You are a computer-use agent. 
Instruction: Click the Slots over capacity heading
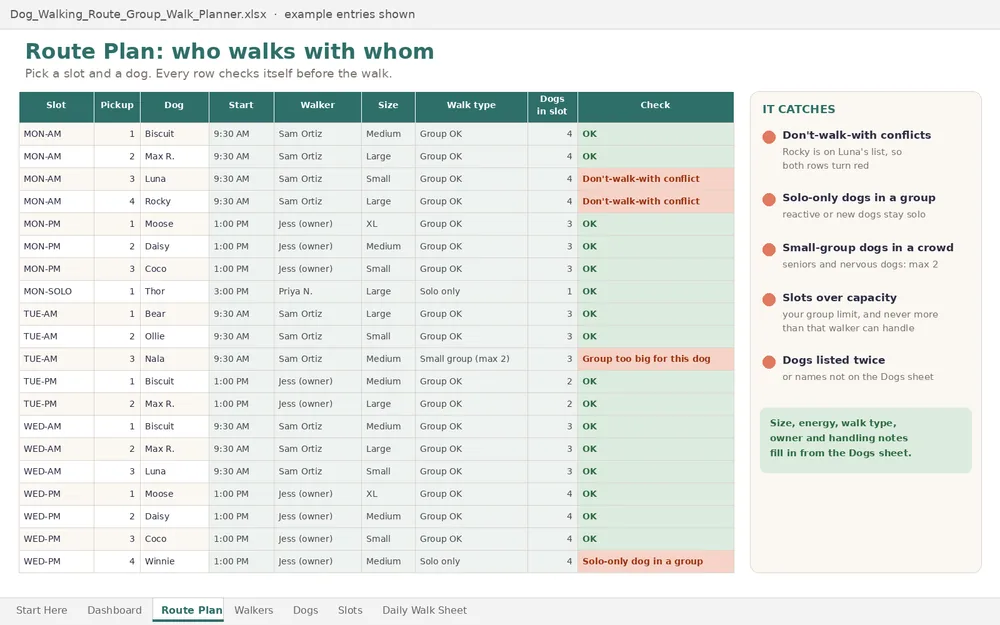[x=839, y=298]
